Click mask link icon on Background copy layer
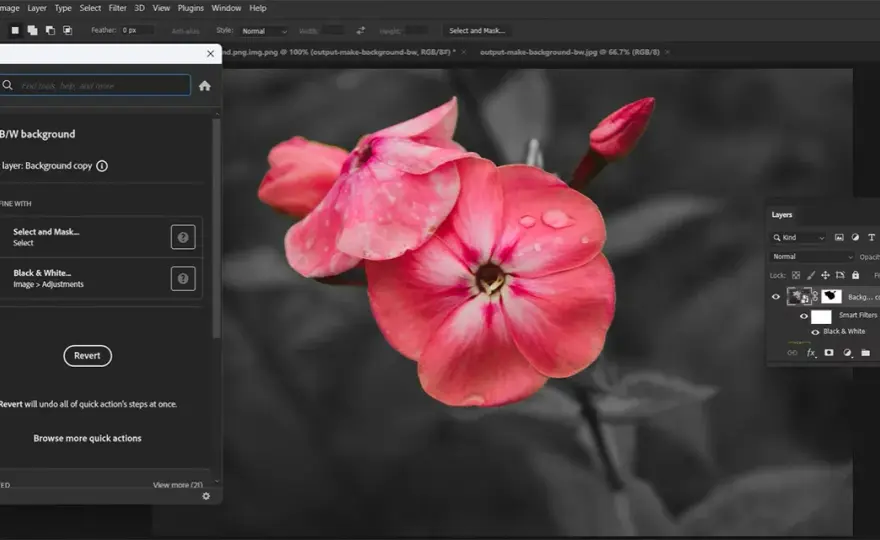880x540 pixels. point(815,296)
